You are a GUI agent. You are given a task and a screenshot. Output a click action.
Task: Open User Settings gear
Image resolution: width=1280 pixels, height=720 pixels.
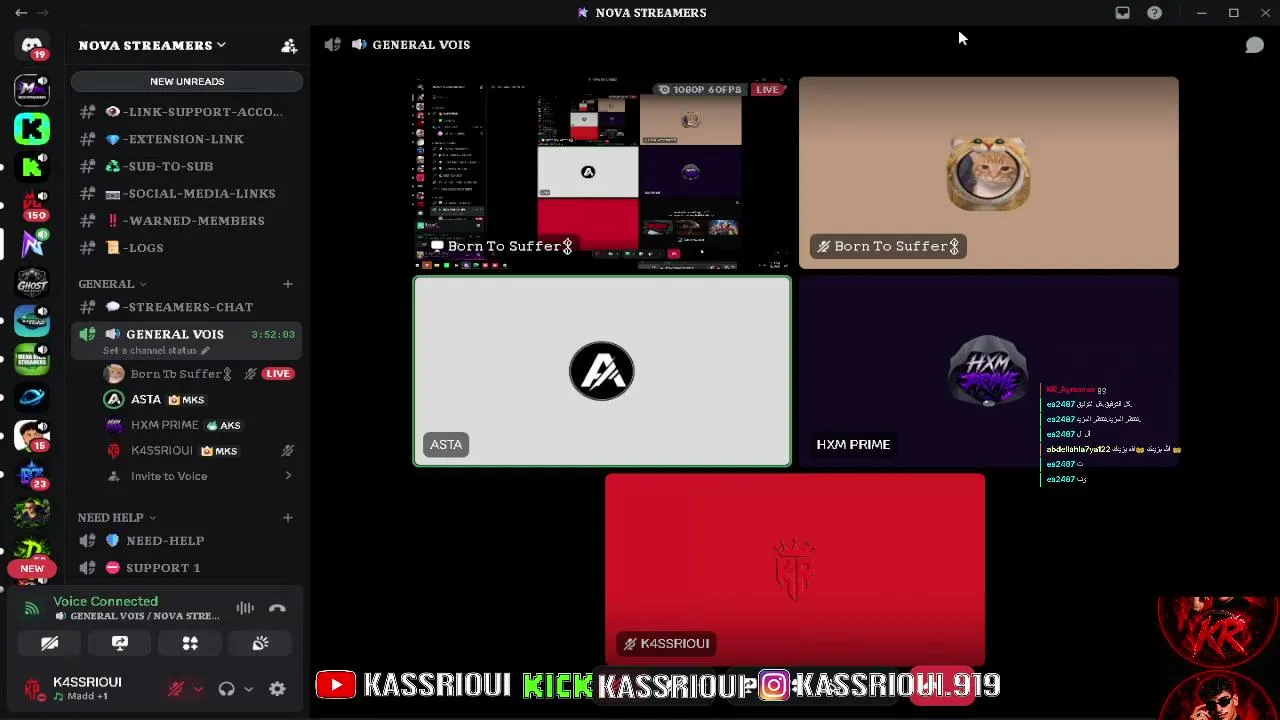[x=277, y=689]
